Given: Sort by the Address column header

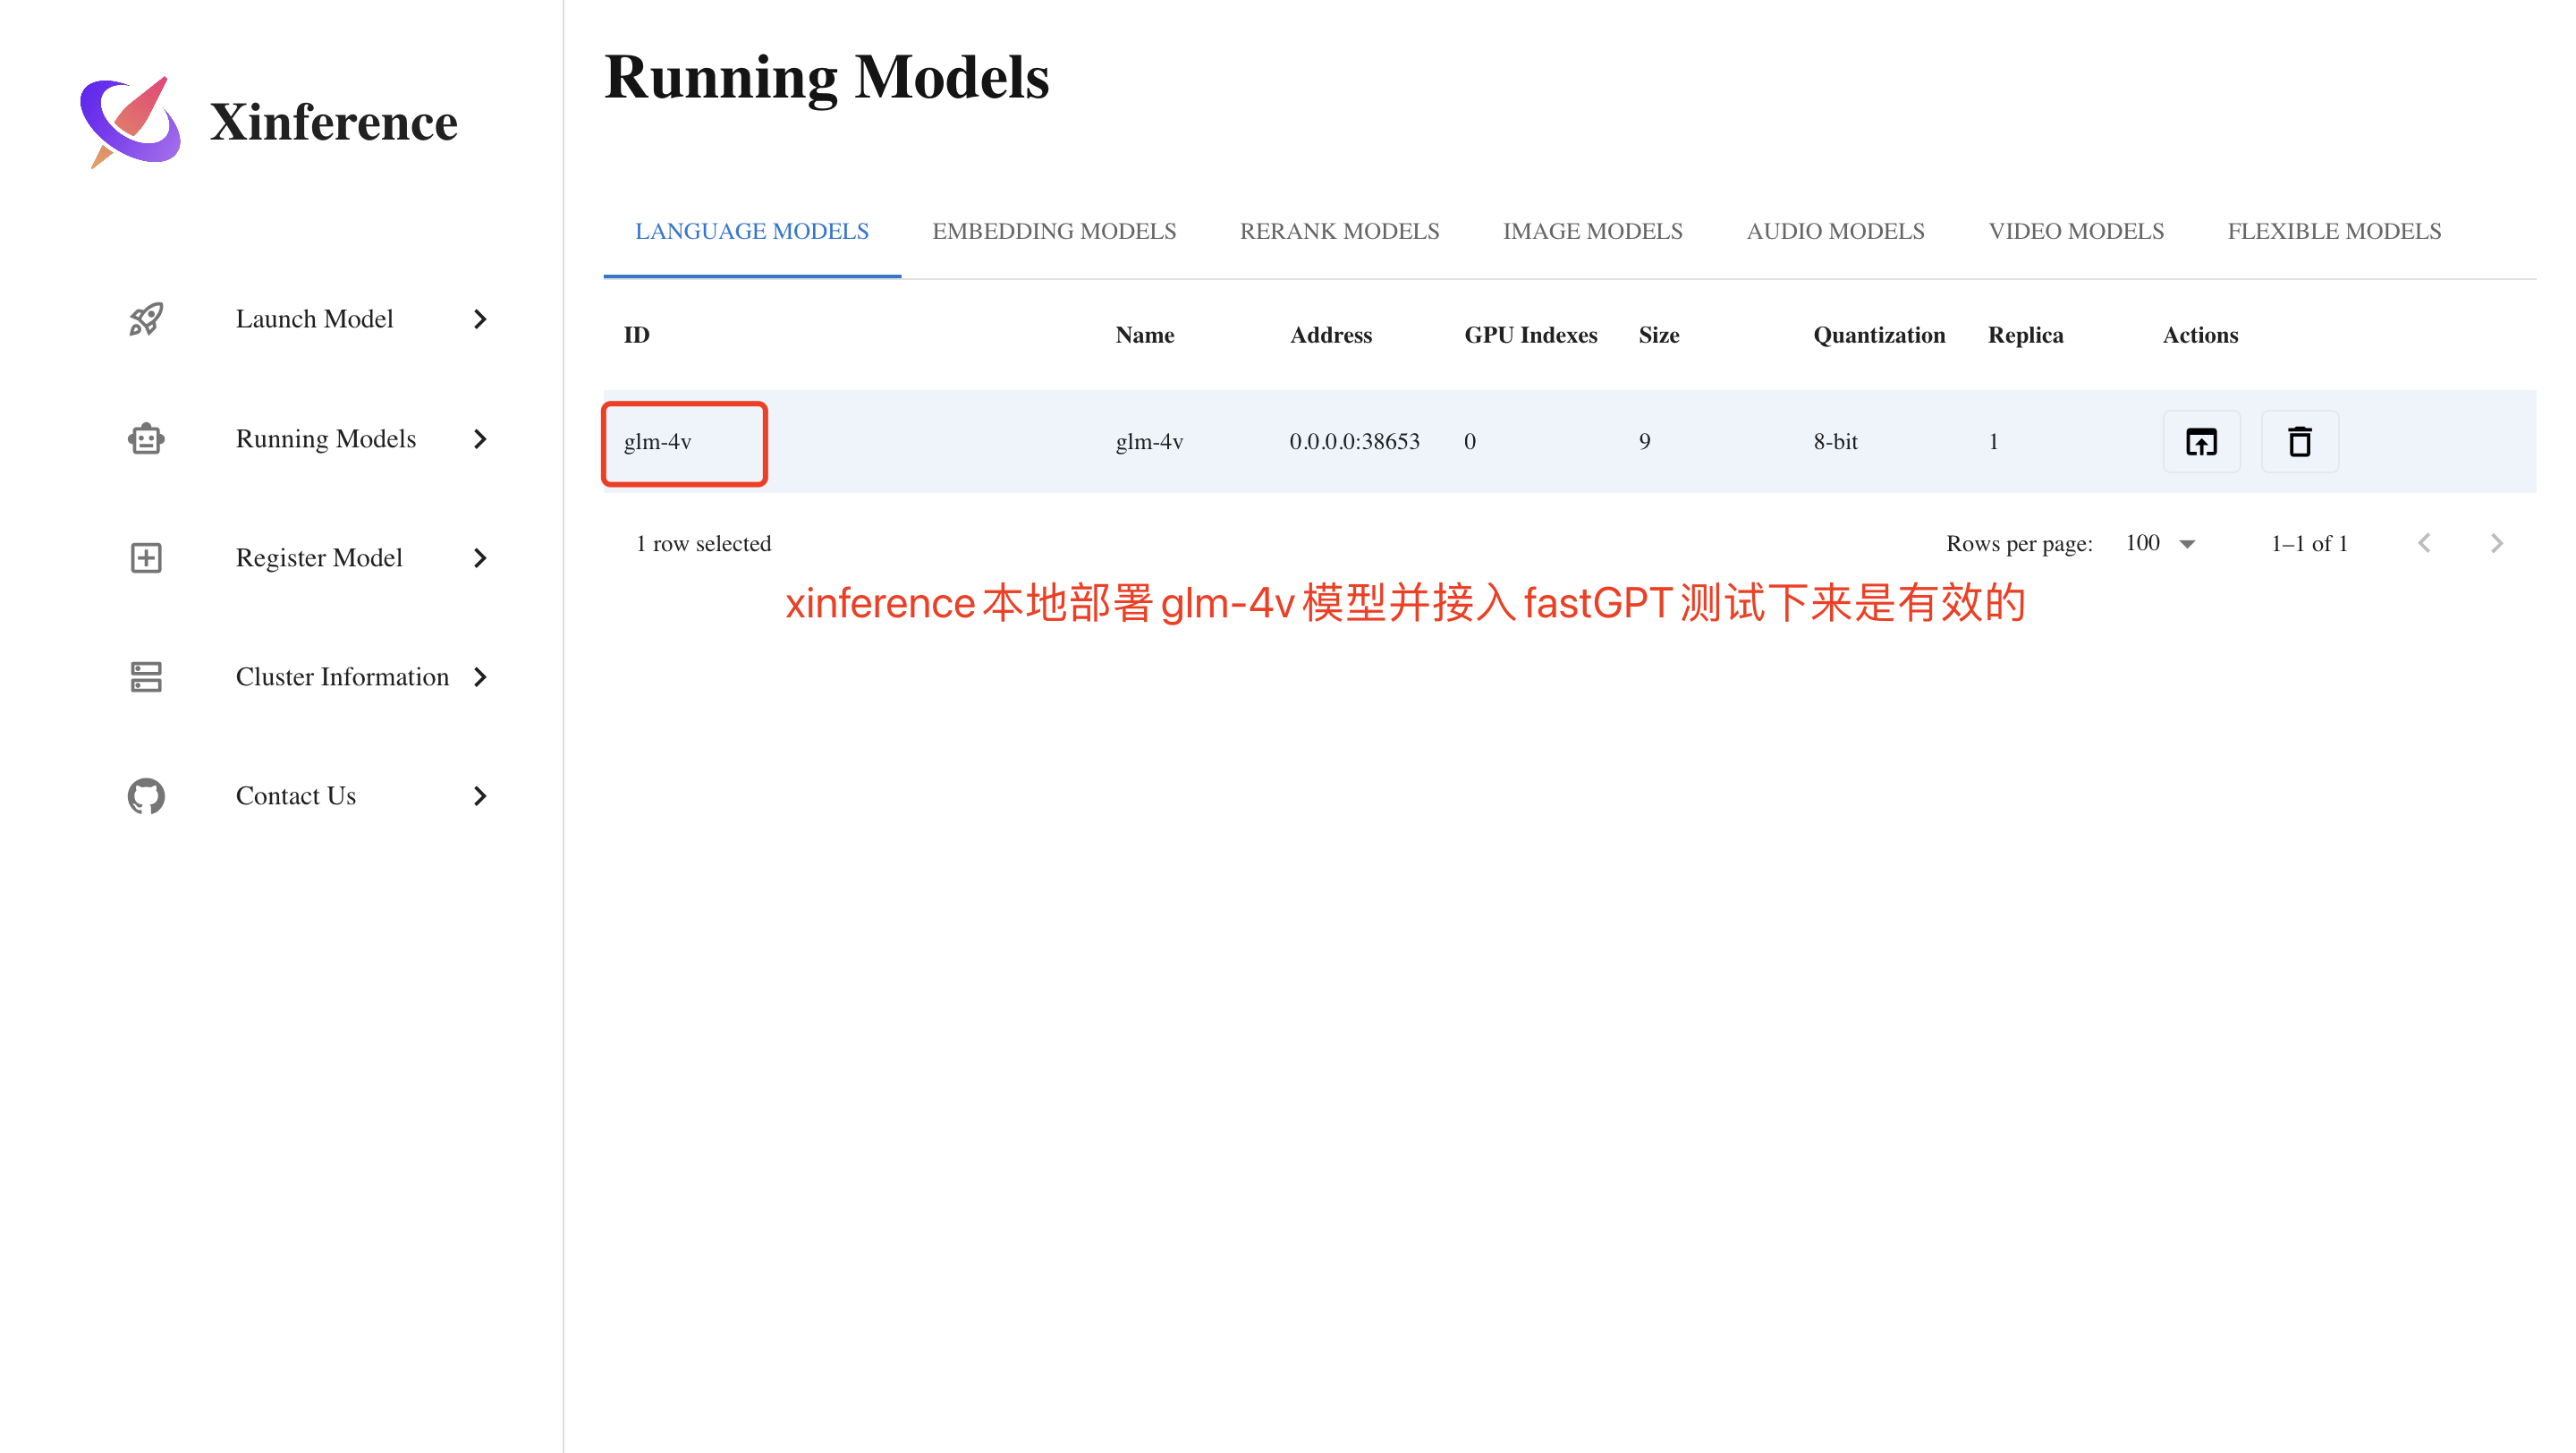Looking at the screenshot, I should [1331, 335].
